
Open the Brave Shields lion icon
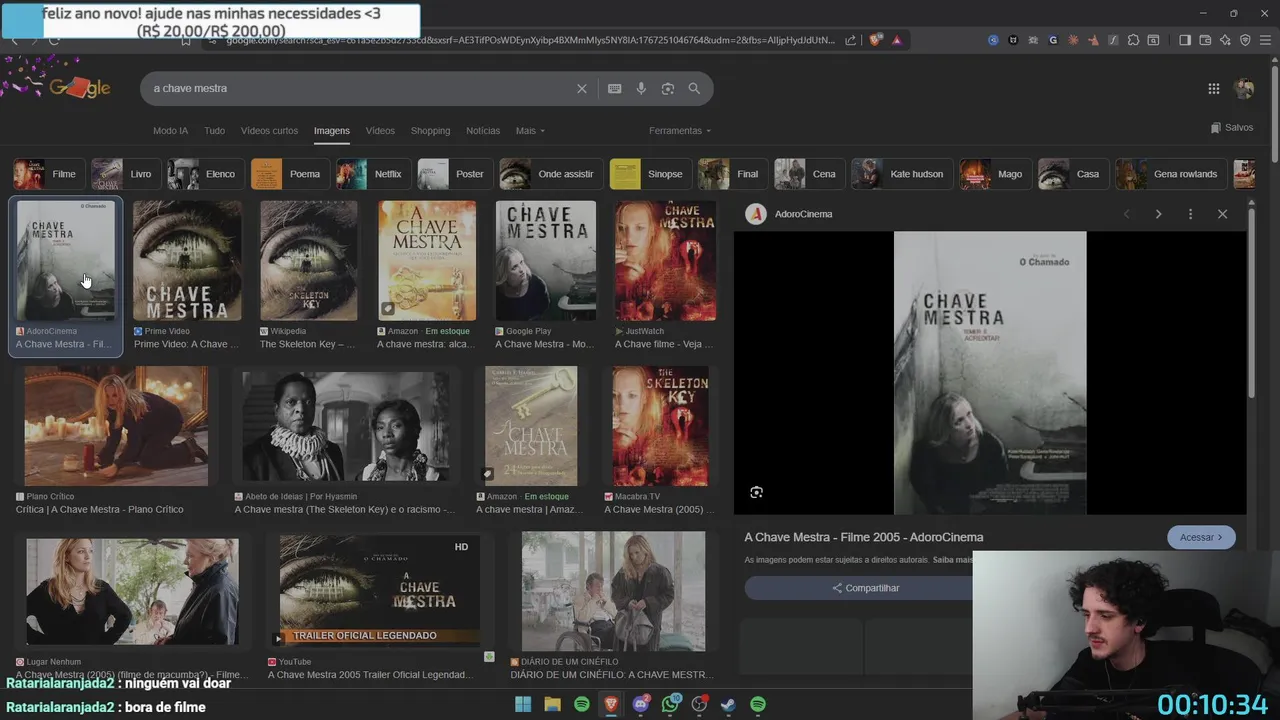(x=876, y=40)
